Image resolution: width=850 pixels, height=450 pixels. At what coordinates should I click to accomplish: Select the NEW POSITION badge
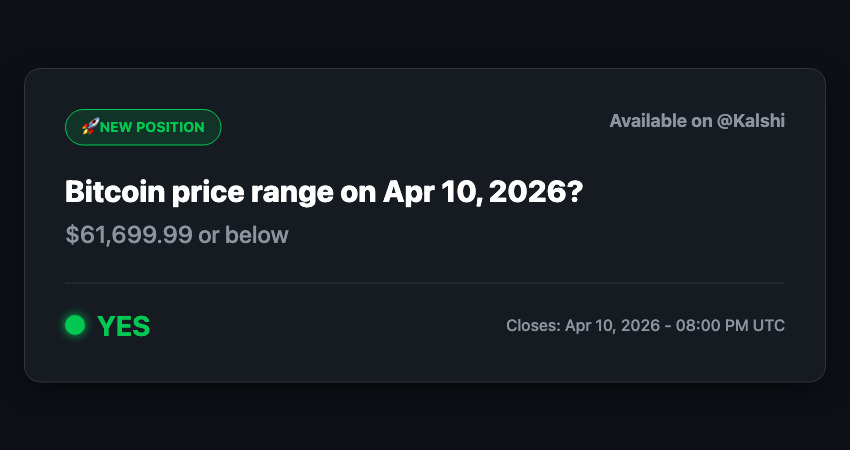(x=143, y=127)
